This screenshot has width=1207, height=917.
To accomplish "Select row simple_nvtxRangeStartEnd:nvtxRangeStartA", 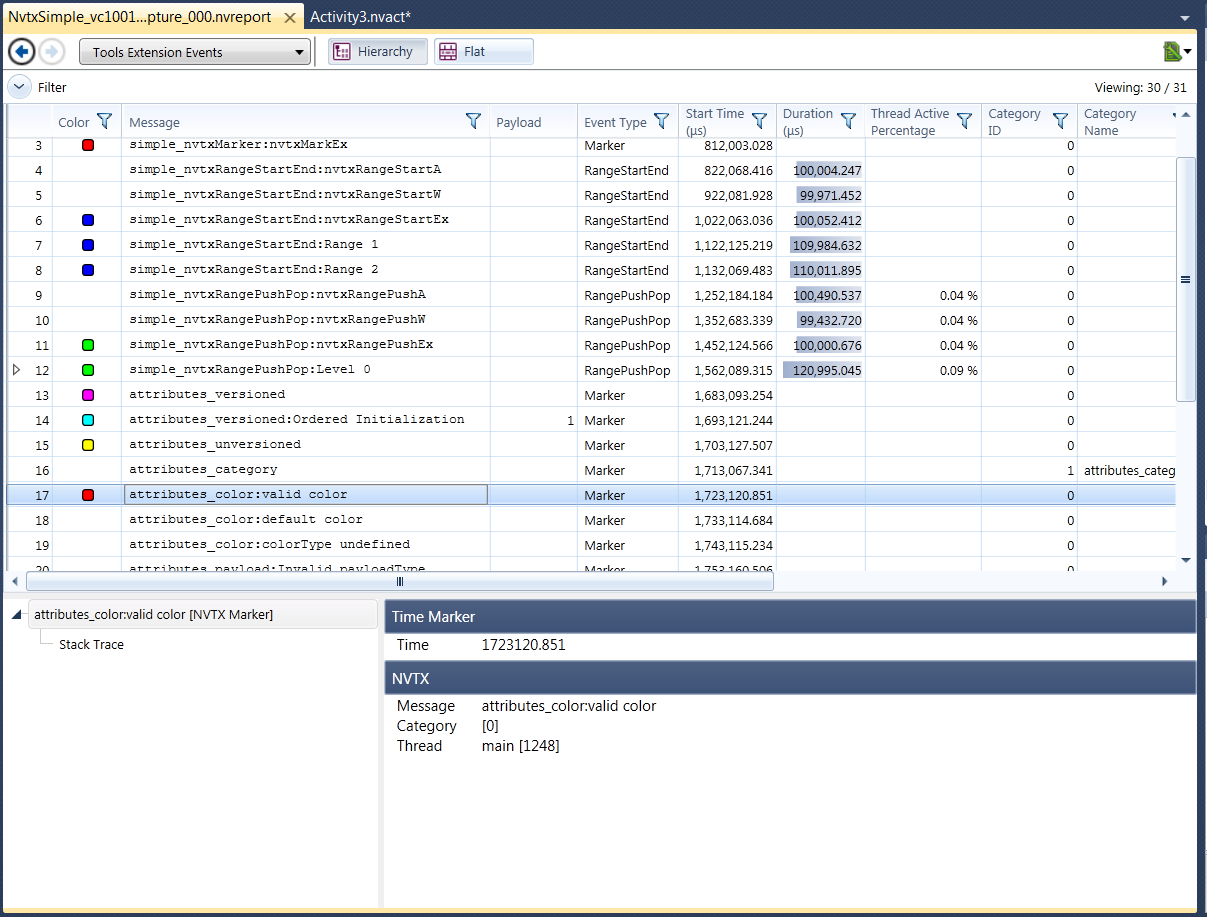I will (591, 170).
